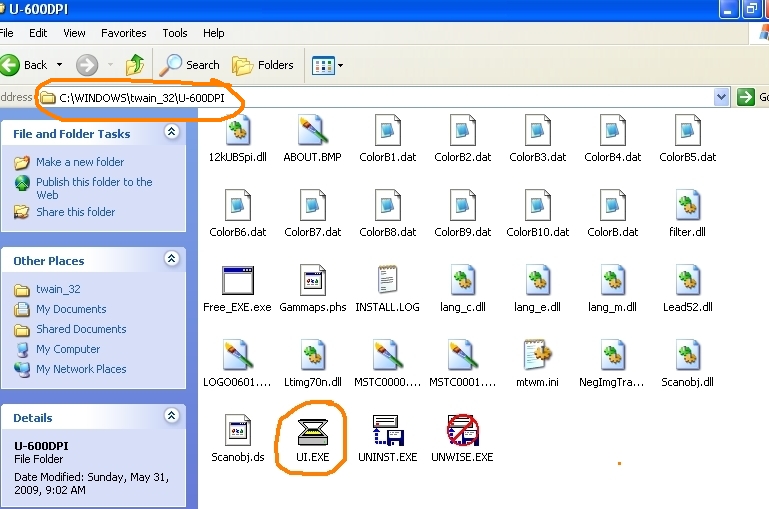This screenshot has width=769, height=509.
Task: Click Publish this folder to the Web
Action: (94, 188)
